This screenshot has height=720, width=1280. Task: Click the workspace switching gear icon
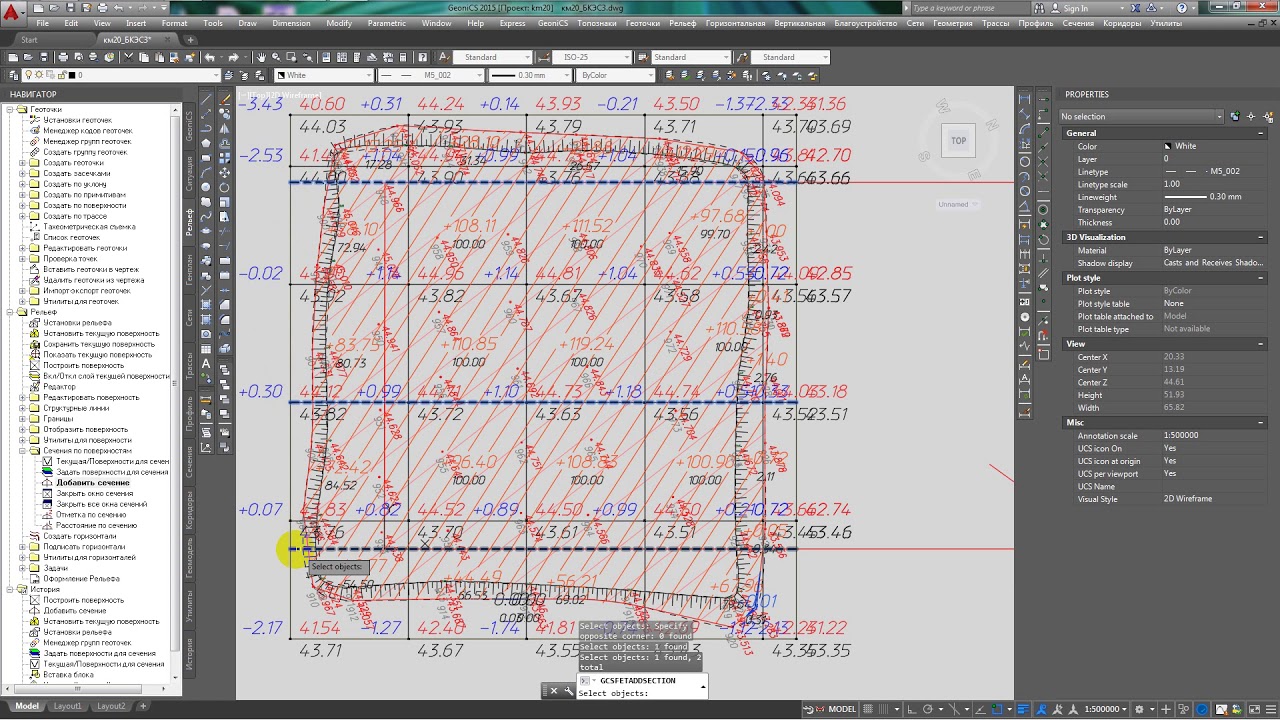[x=1139, y=709]
